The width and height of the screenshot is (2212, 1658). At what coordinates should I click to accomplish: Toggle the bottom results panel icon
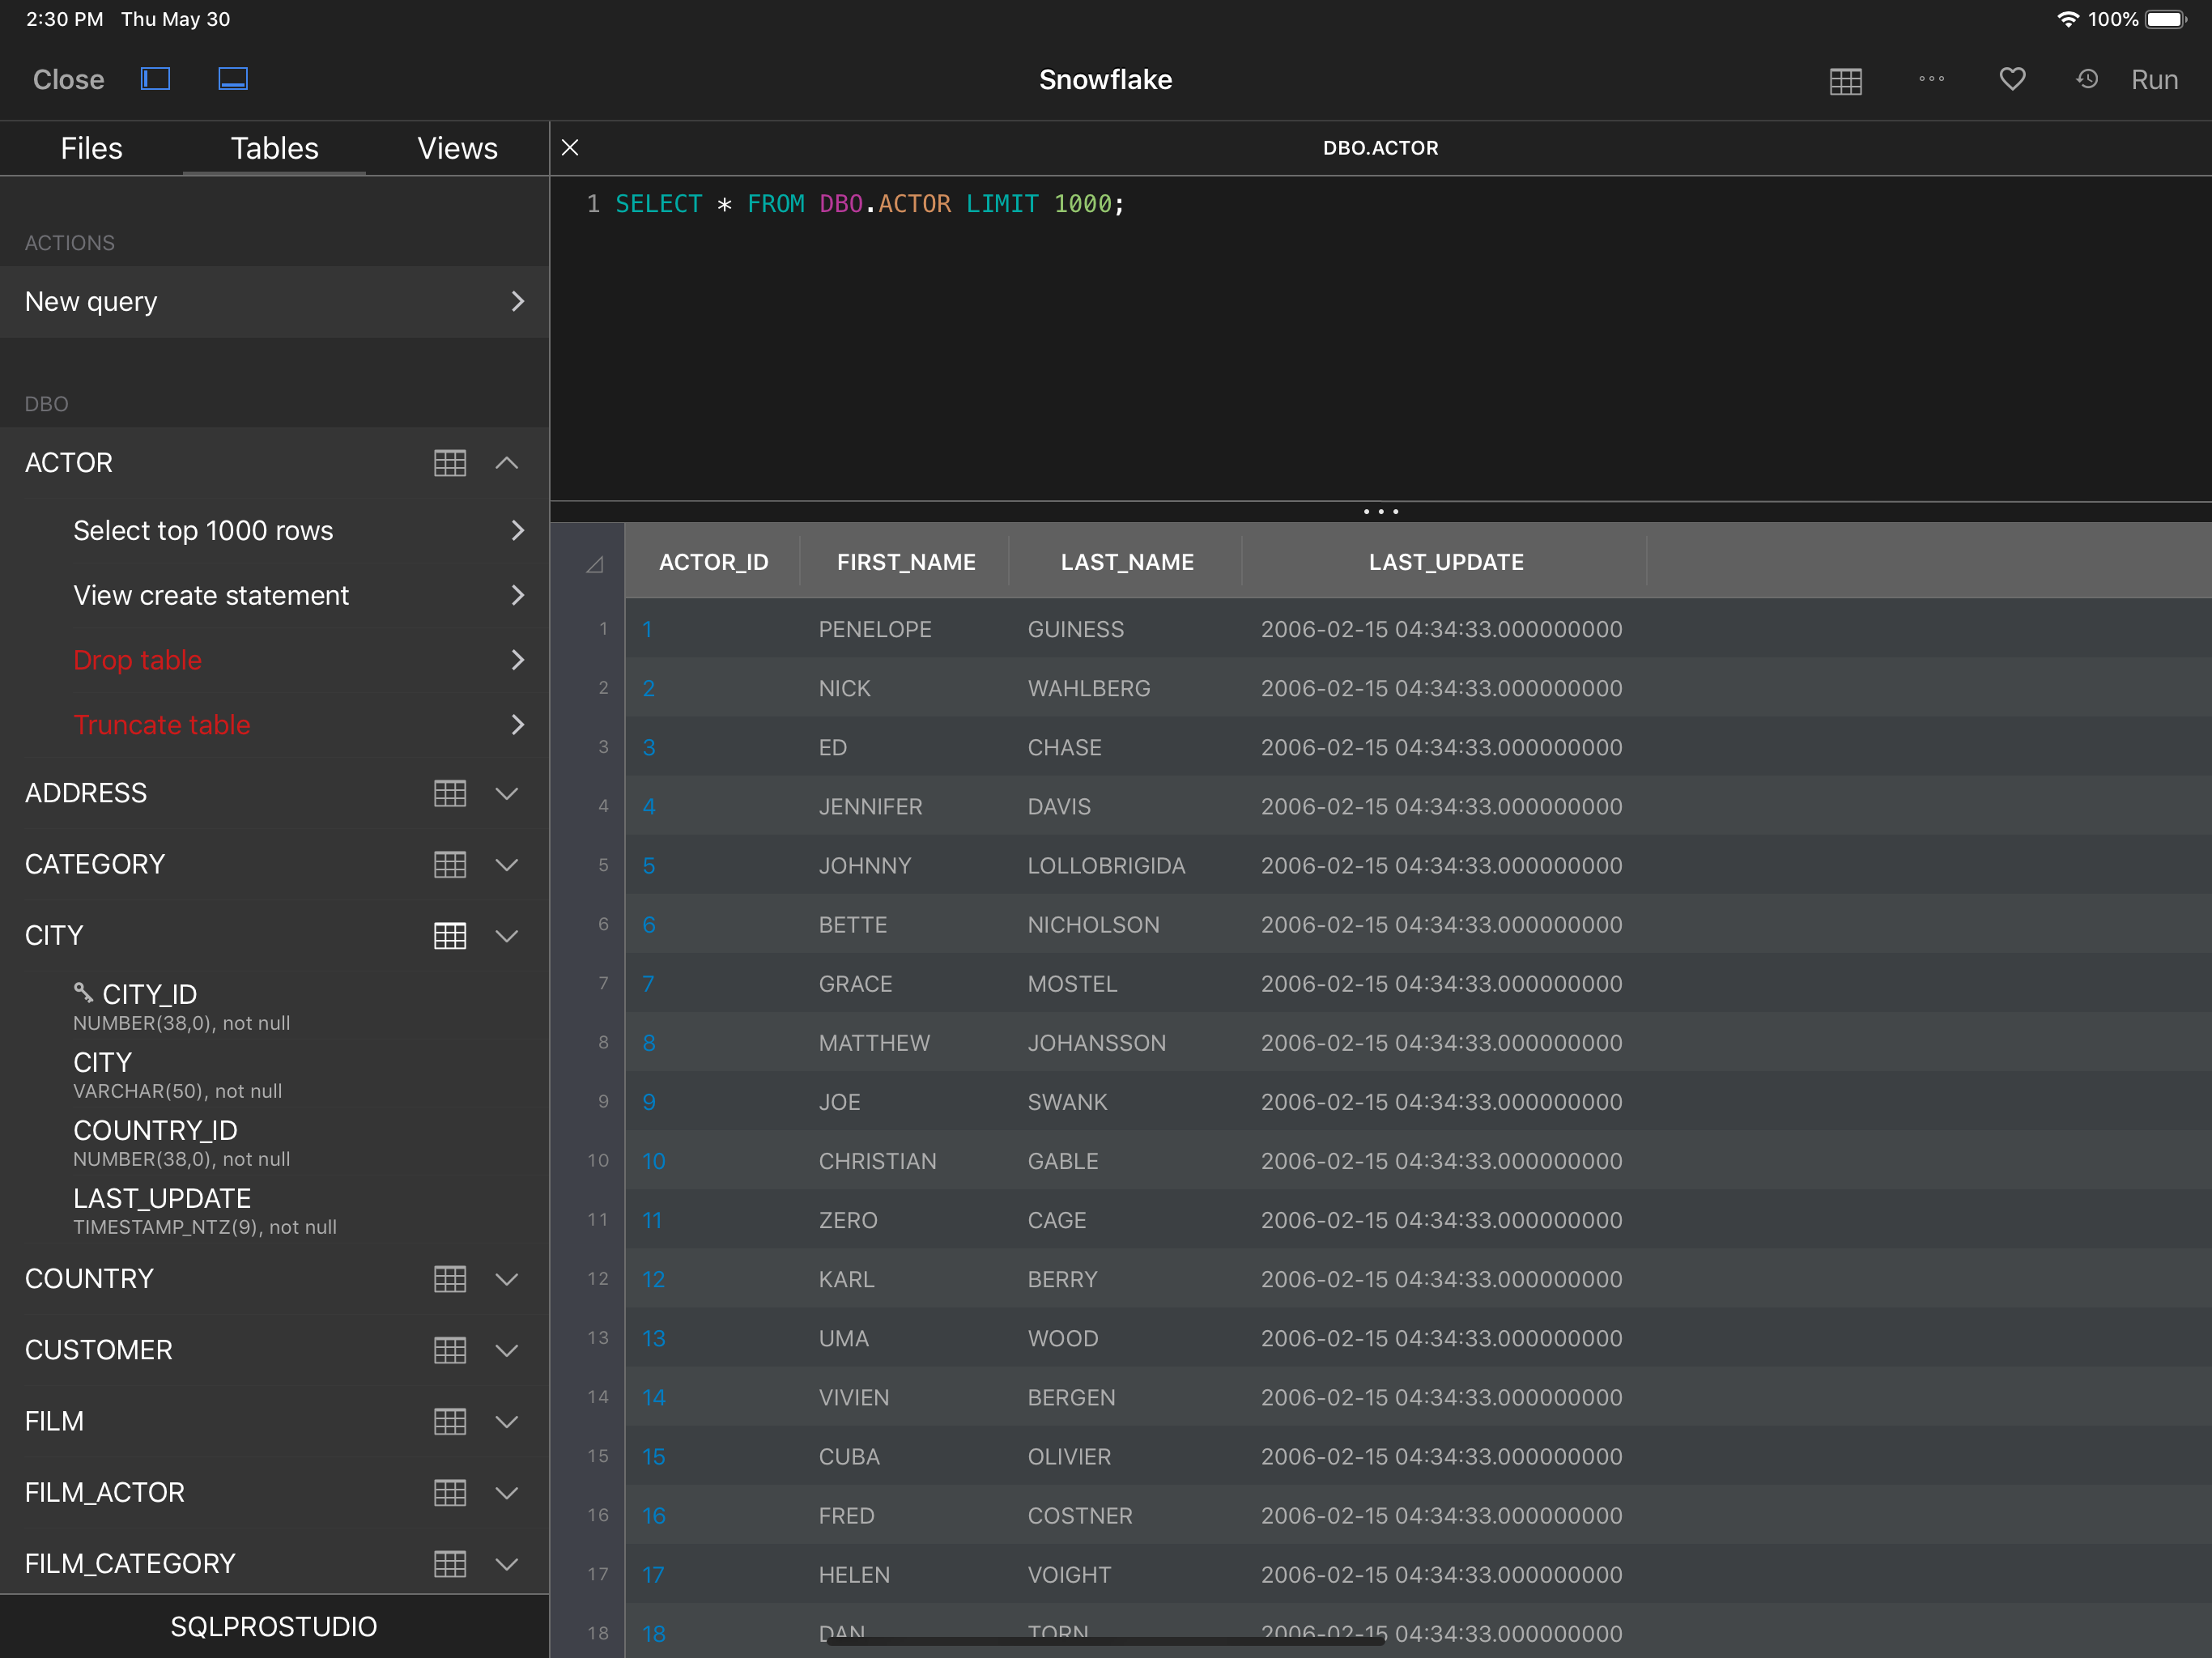[x=233, y=79]
